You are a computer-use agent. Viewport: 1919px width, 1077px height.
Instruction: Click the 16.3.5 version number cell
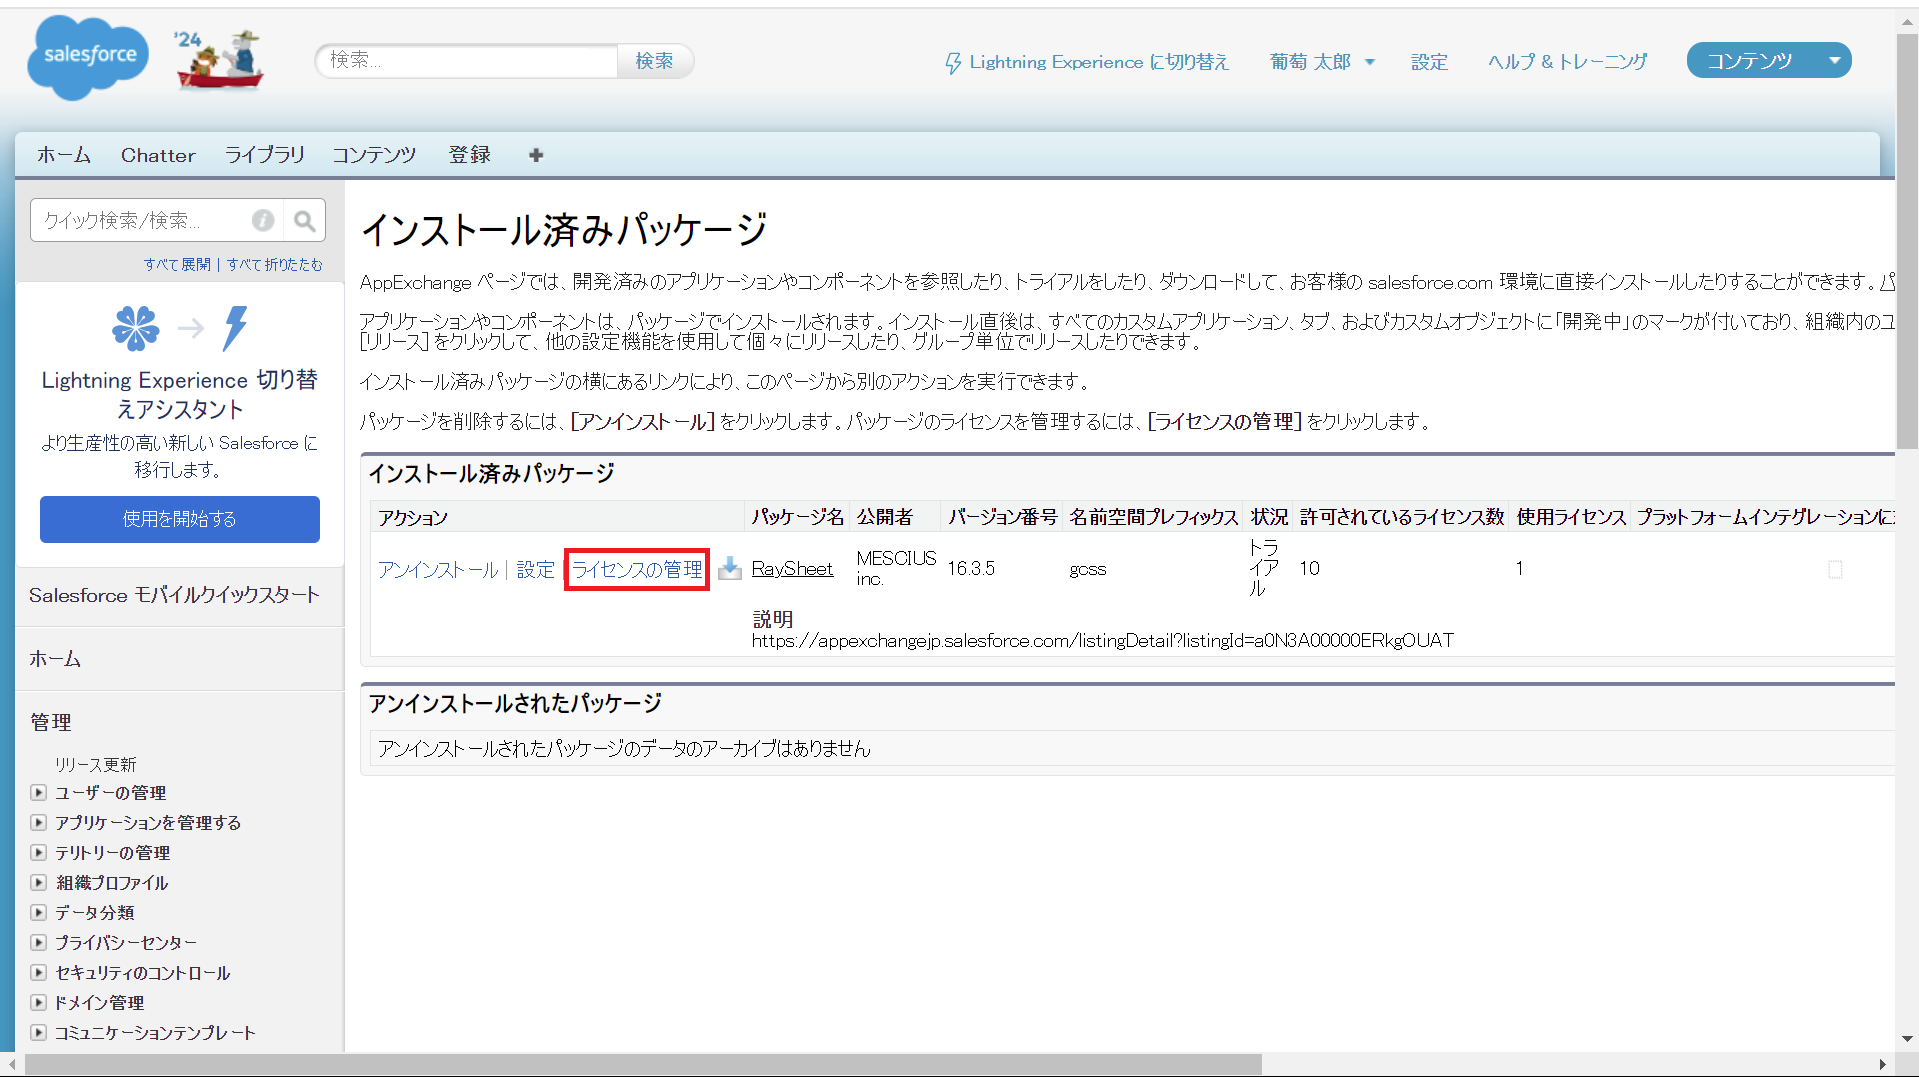coord(971,569)
